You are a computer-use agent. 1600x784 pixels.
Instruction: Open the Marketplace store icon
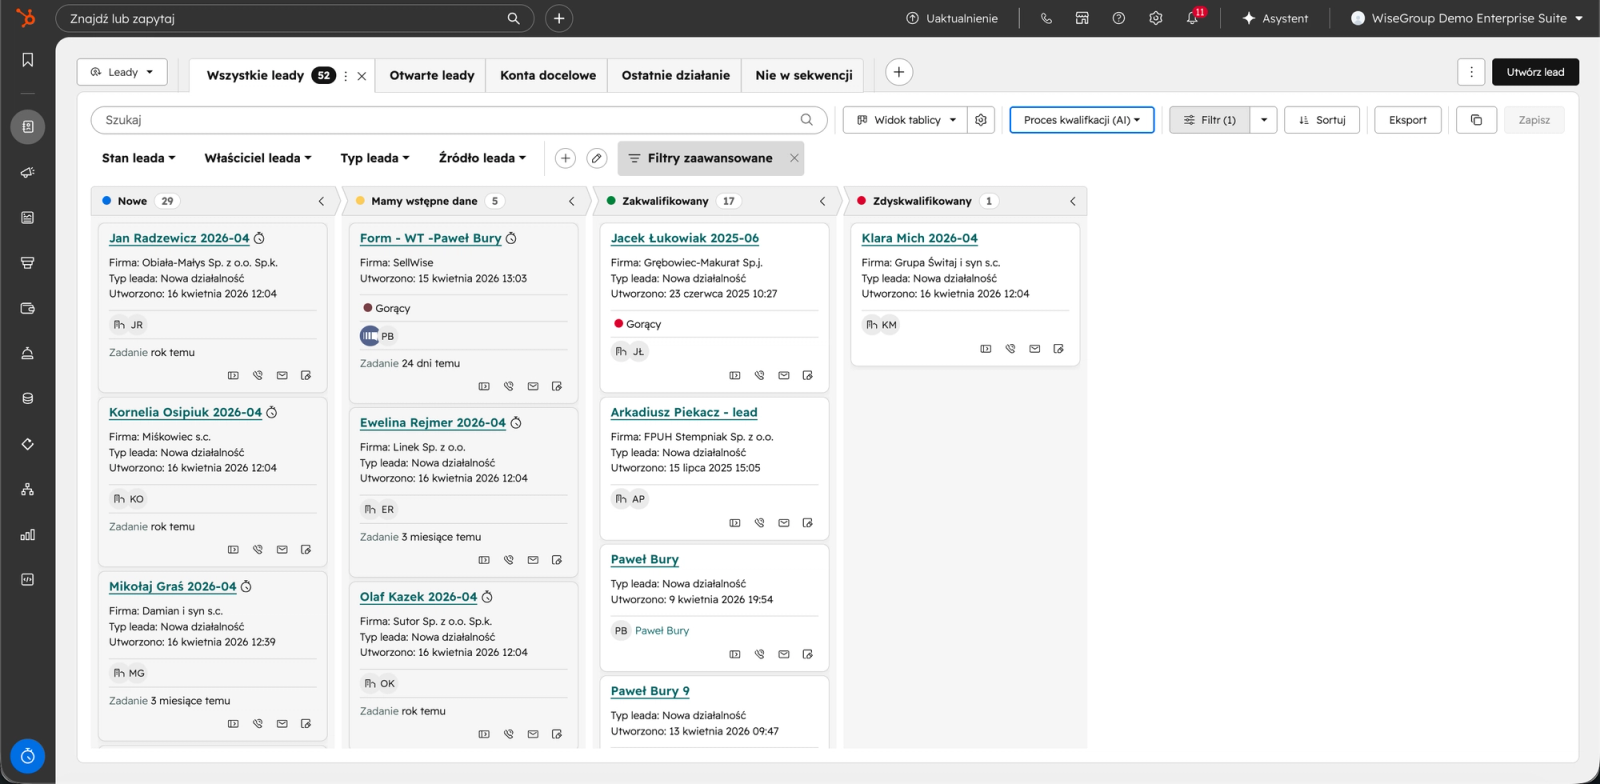[x=1082, y=18]
